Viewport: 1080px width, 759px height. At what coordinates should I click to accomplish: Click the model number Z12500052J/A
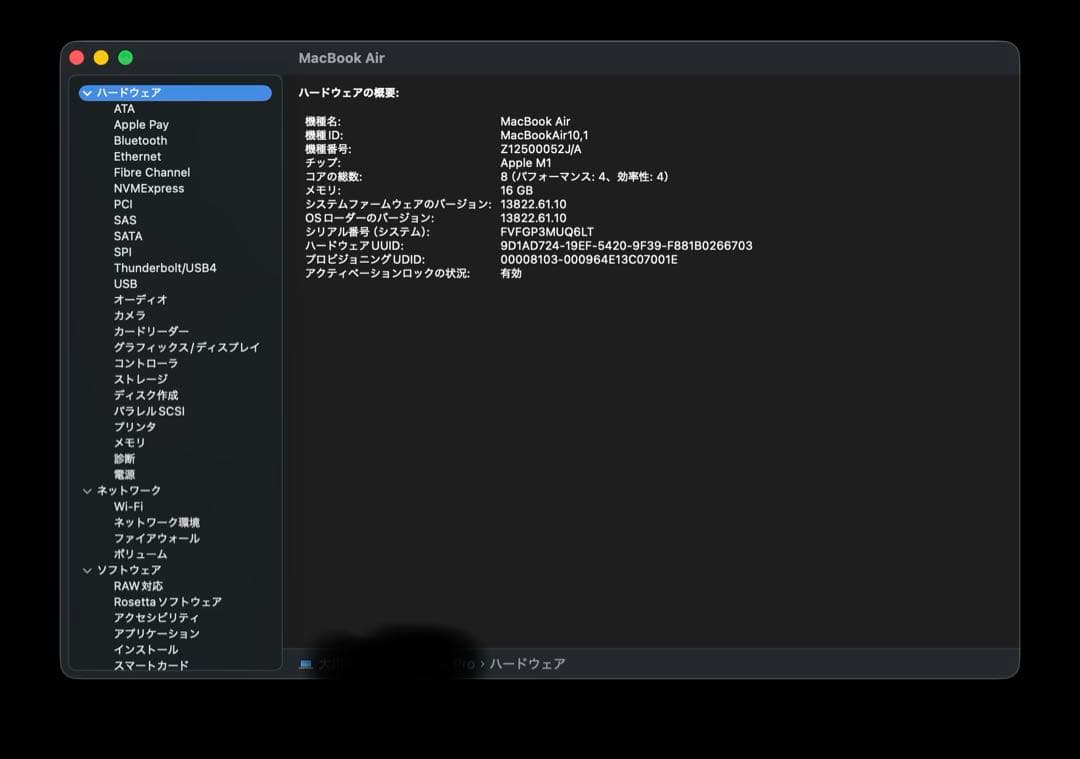click(541, 149)
